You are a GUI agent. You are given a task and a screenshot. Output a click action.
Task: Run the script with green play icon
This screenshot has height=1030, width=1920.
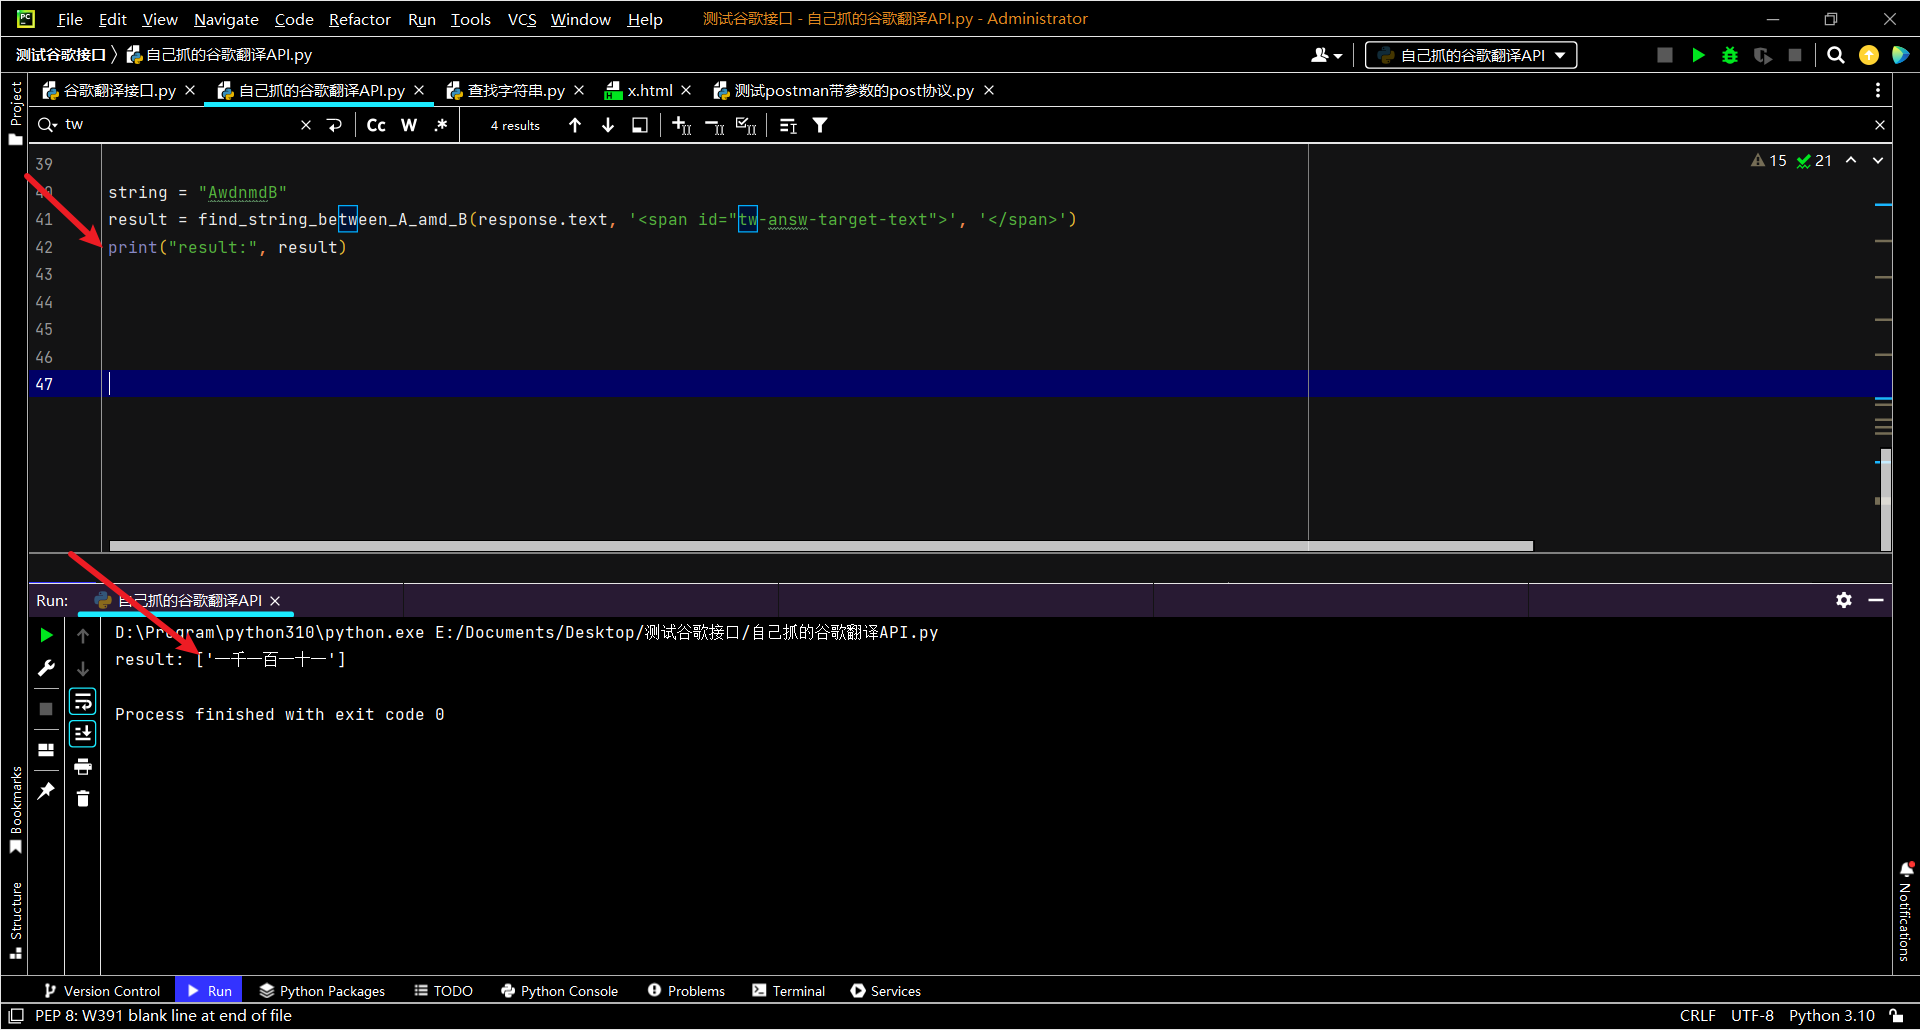coord(1698,56)
